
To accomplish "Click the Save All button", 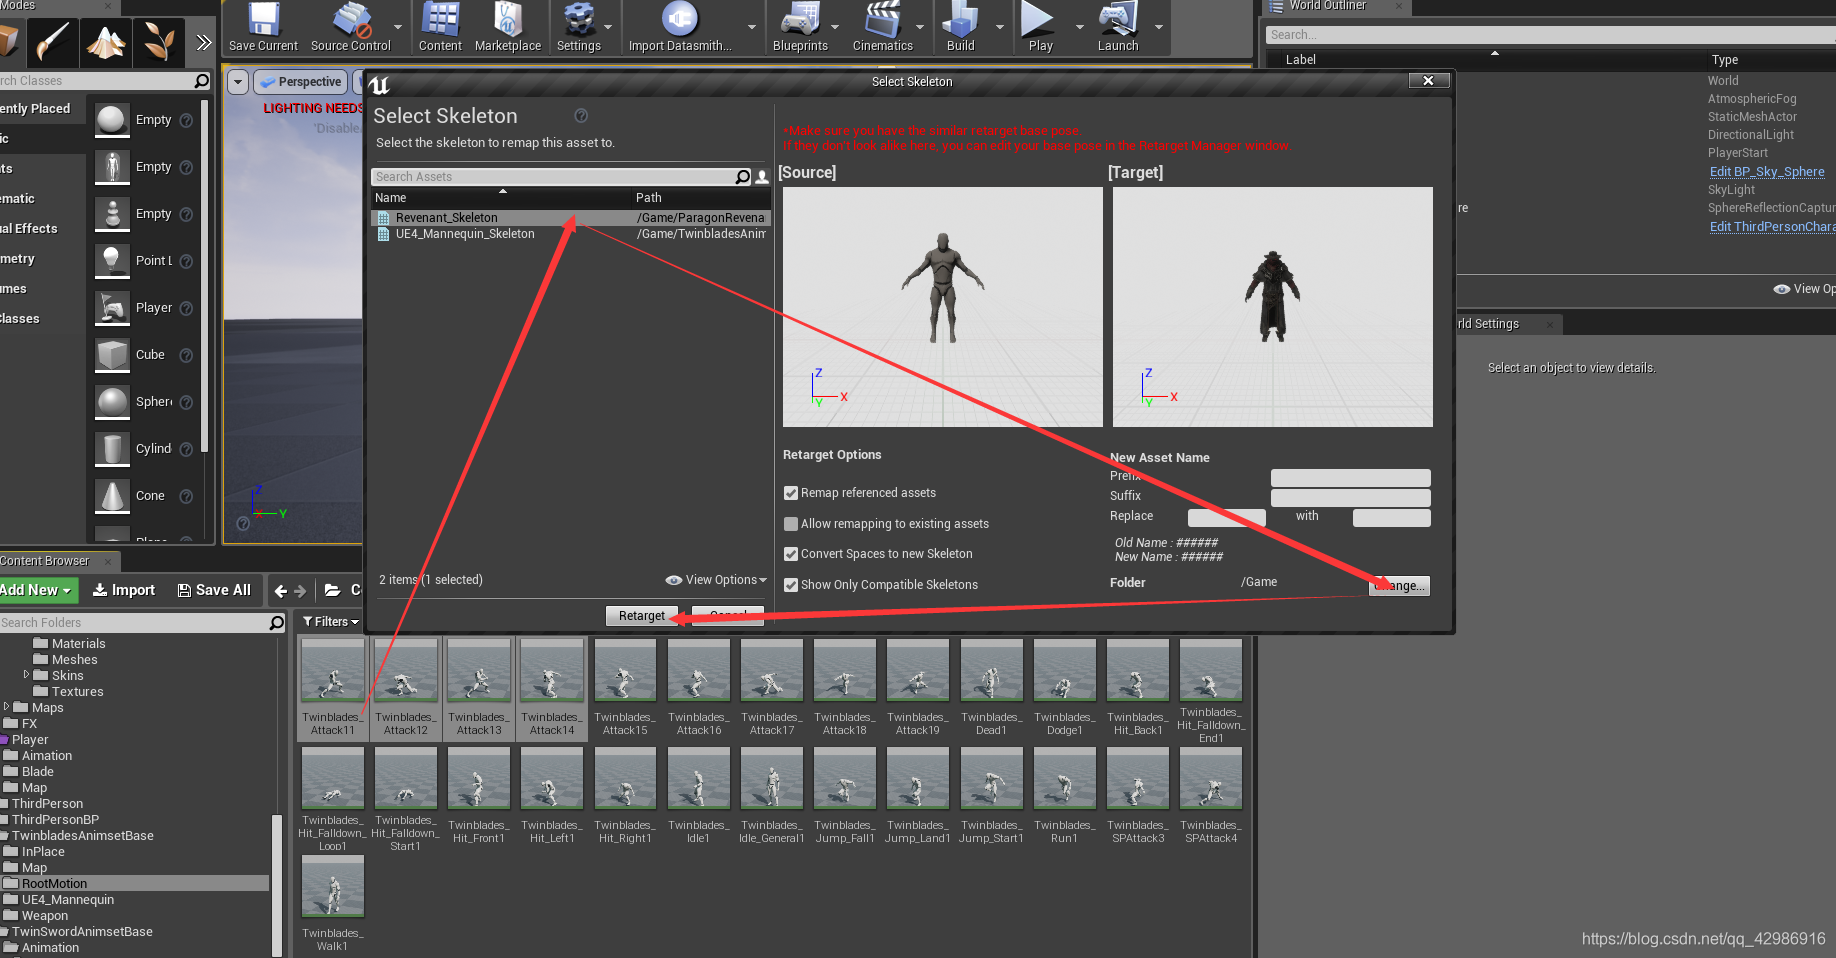I will (214, 590).
